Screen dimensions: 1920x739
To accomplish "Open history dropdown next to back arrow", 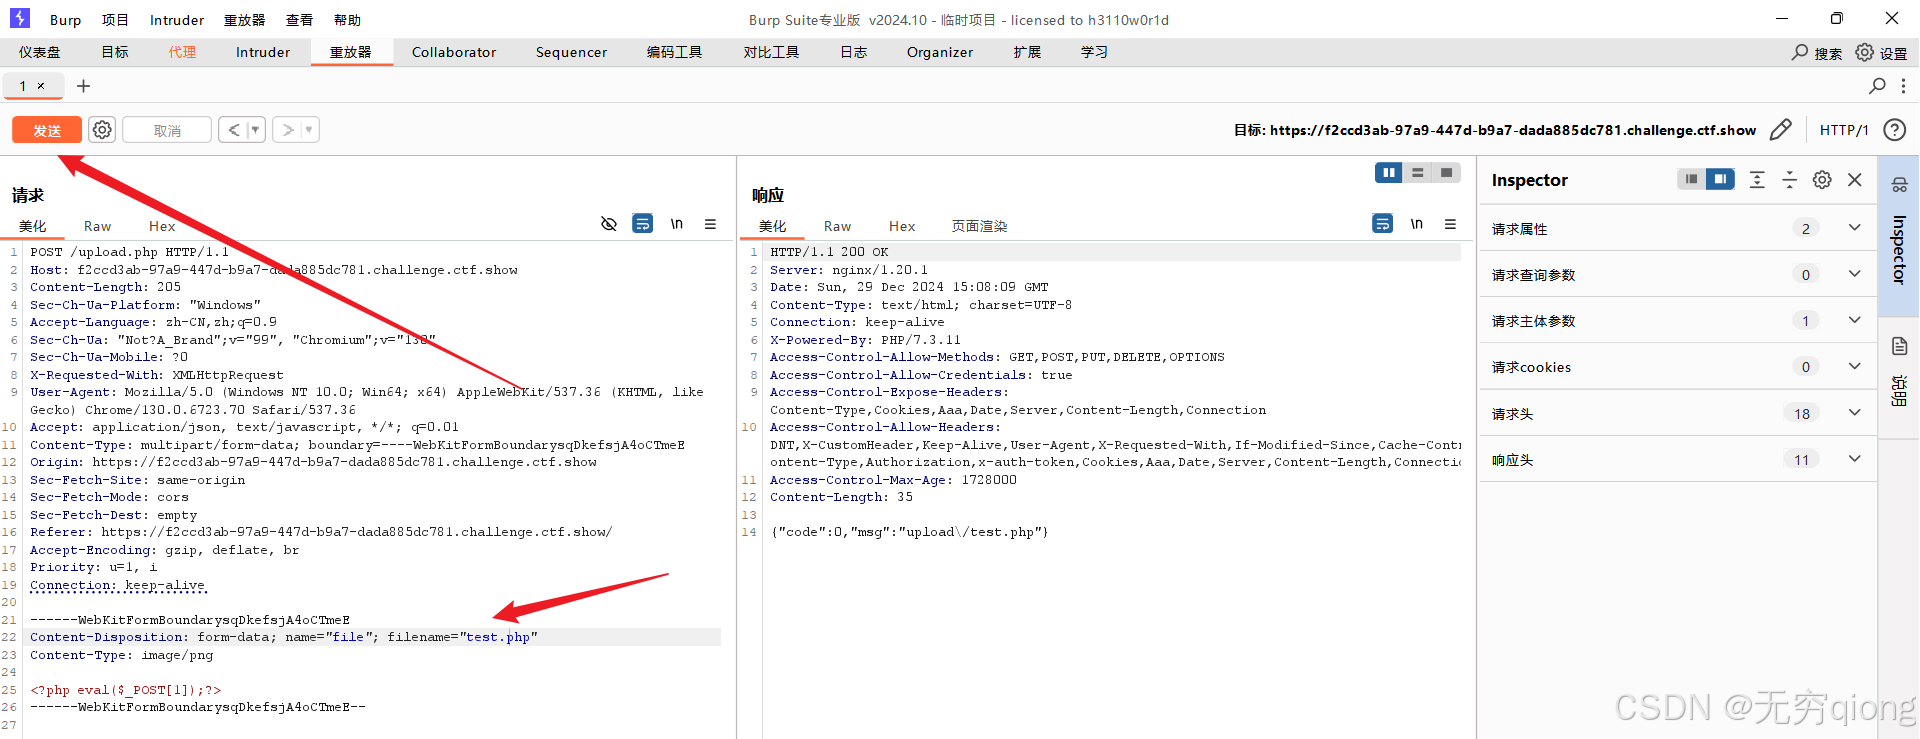I will tap(256, 130).
